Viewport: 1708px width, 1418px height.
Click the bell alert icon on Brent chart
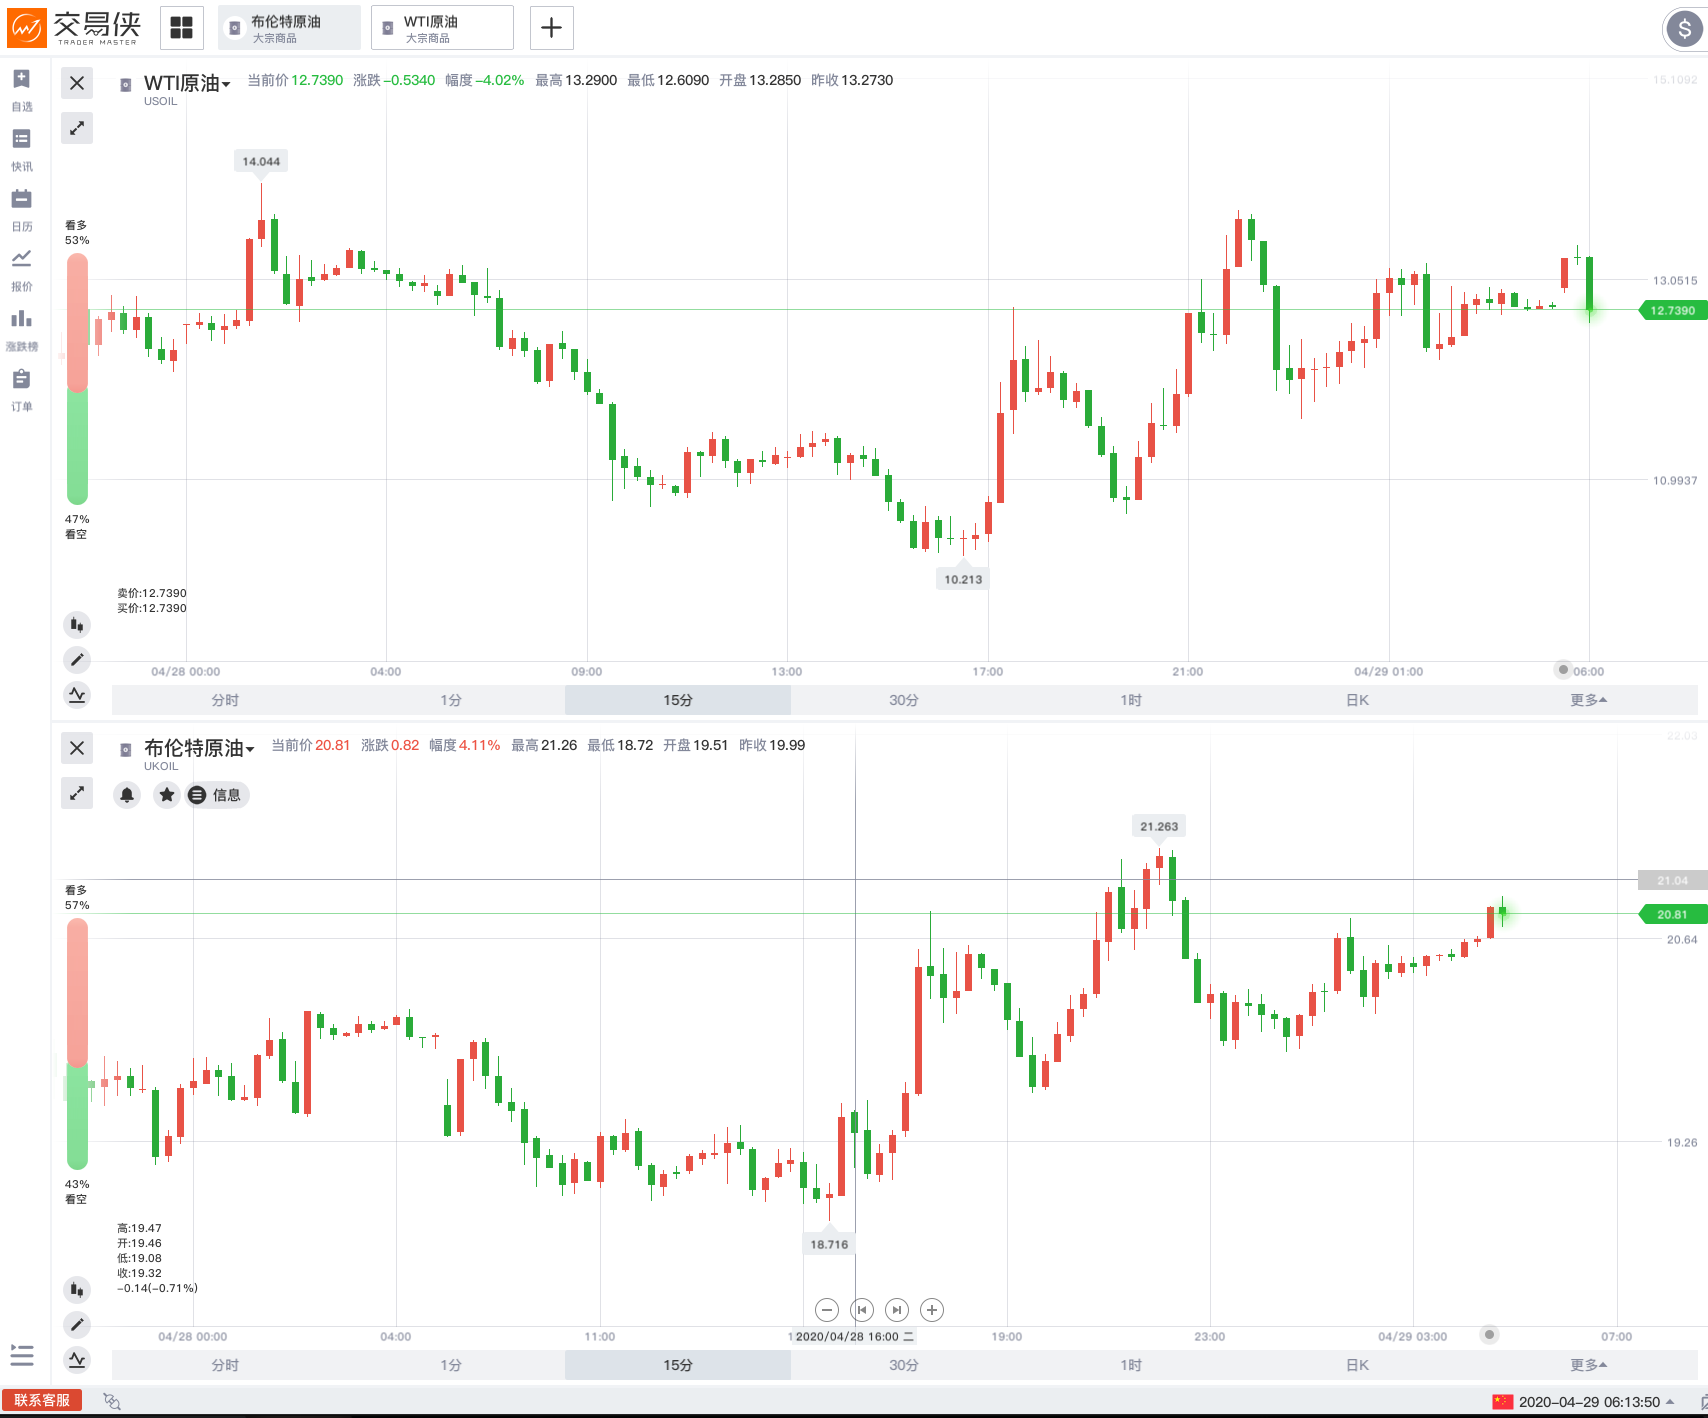click(127, 795)
